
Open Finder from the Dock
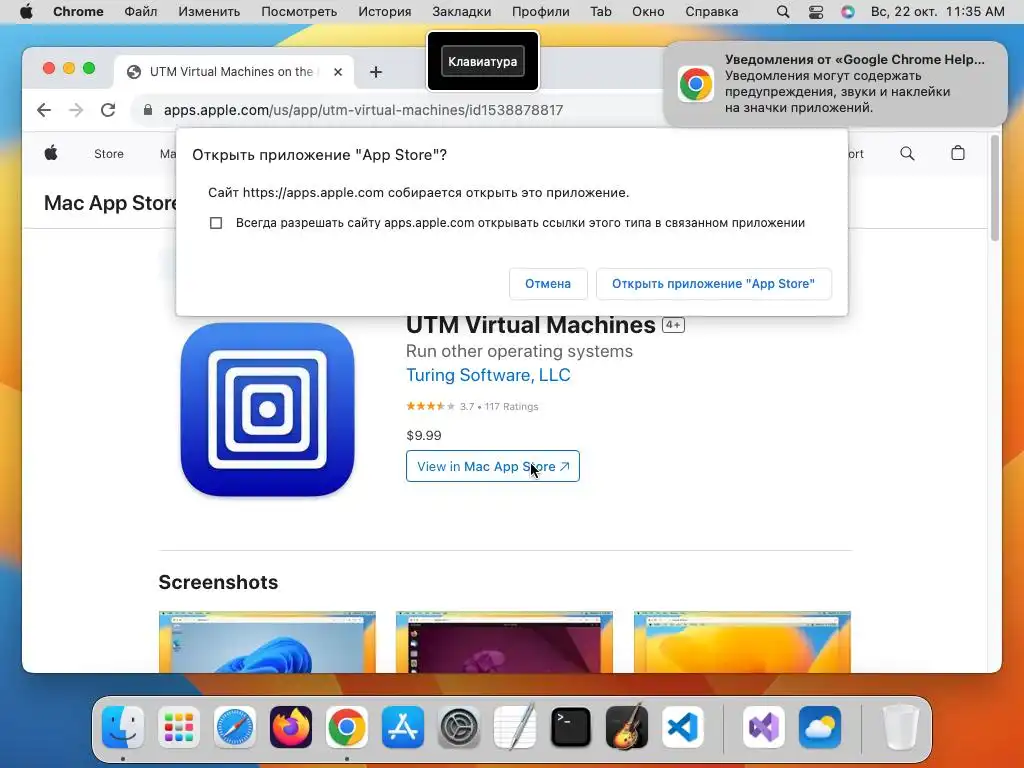pyautogui.click(x=123, y=727)
